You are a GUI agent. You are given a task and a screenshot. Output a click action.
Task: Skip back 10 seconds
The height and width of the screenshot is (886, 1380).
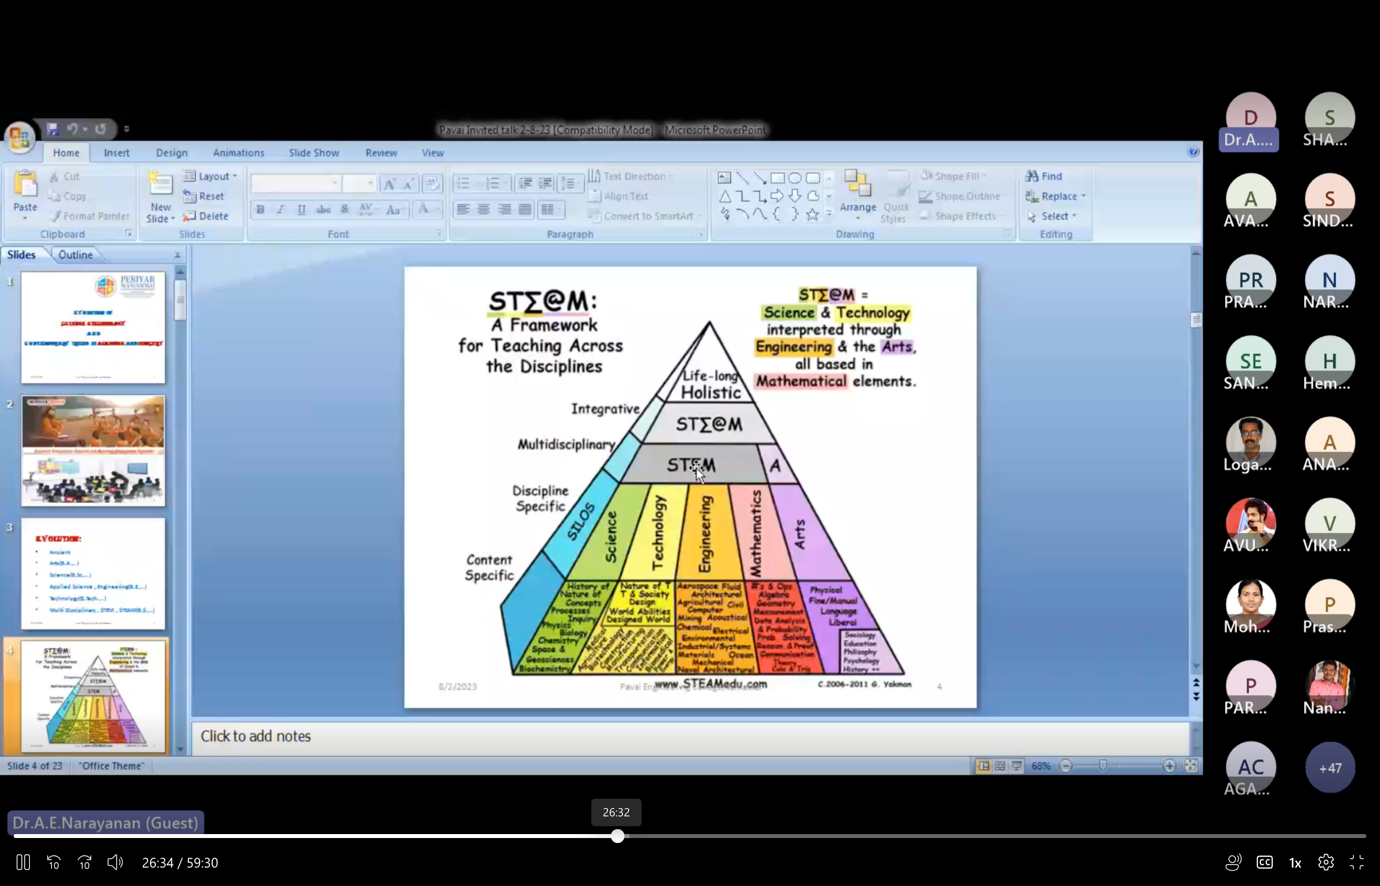click(54, 862)
